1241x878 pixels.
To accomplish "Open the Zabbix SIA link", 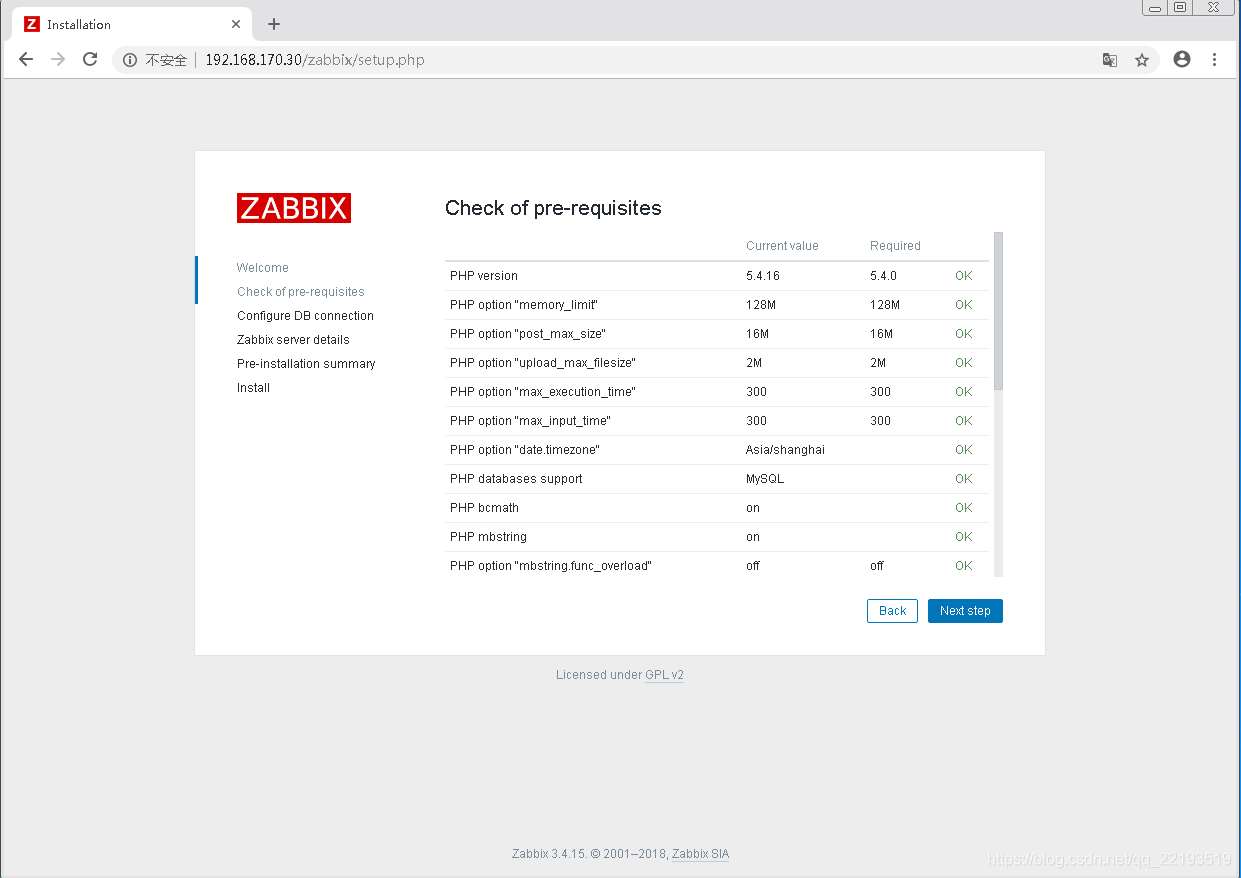I will click(x=700, y=854).
